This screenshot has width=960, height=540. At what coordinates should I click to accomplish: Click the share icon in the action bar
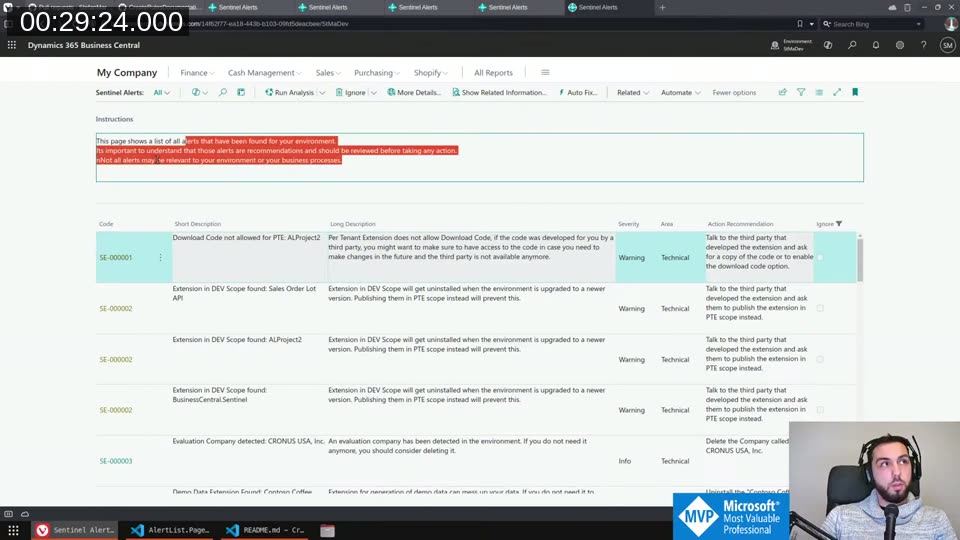[782, 92]
